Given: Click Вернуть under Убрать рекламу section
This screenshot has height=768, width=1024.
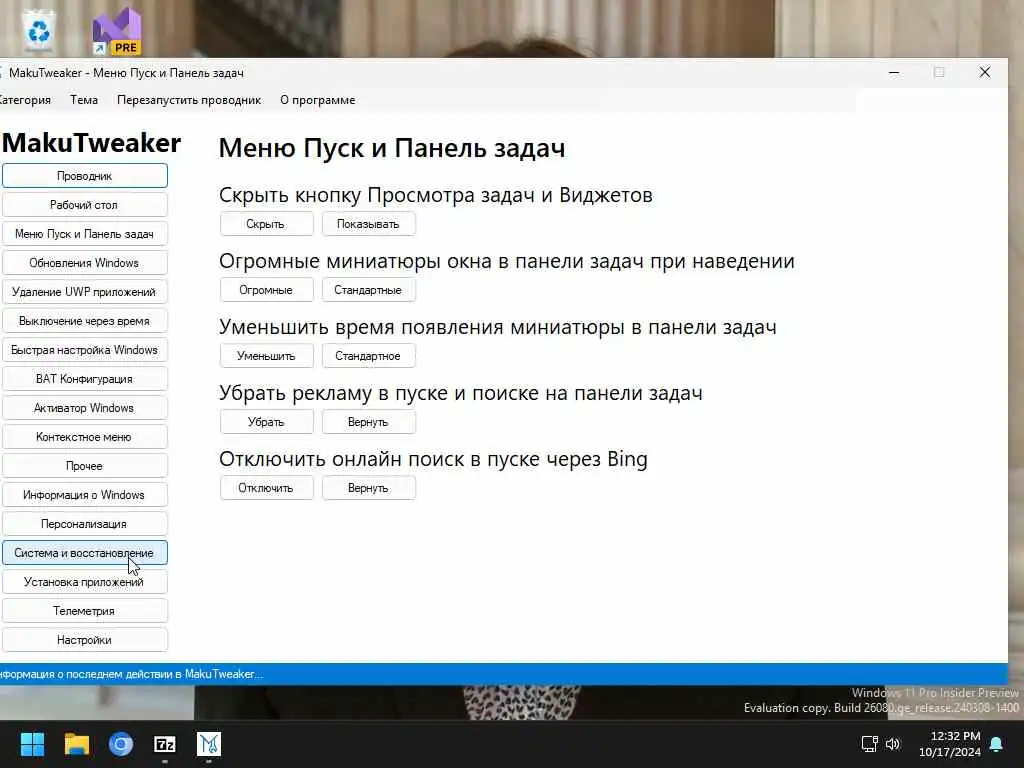Looking at the screenshot, I should click(368, 422).
